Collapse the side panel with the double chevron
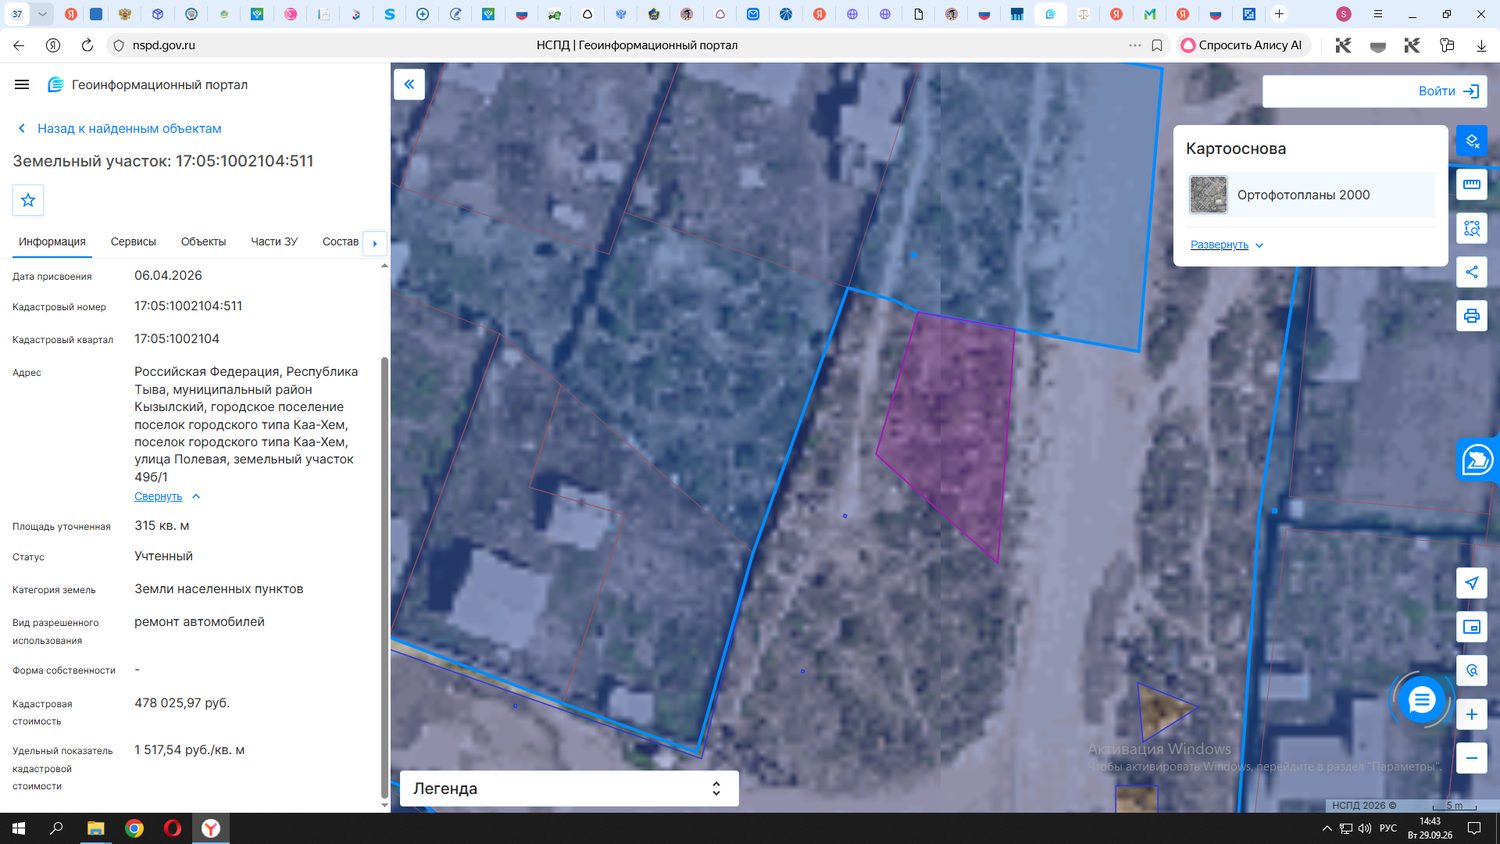 tap(409, 84)
